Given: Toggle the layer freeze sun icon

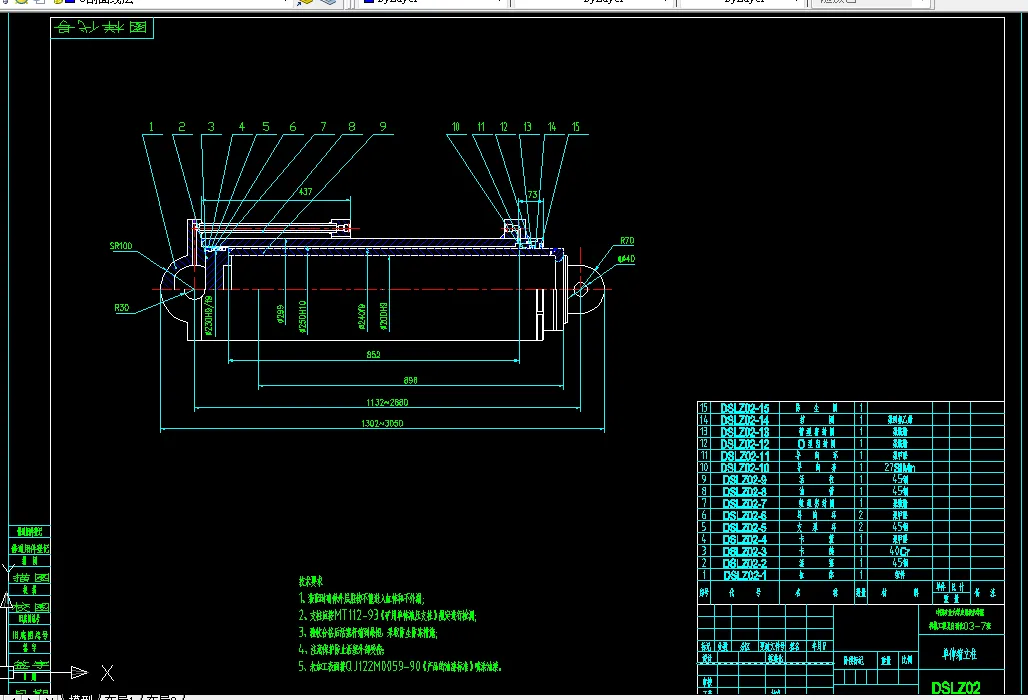Looking at the screenshot, I should tap(22, 2).
